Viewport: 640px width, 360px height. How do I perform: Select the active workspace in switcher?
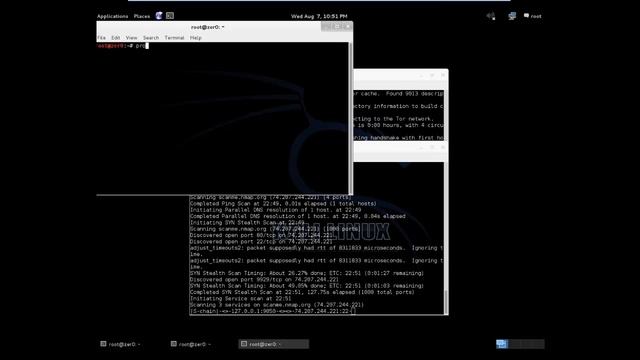(x=502, y=344)
